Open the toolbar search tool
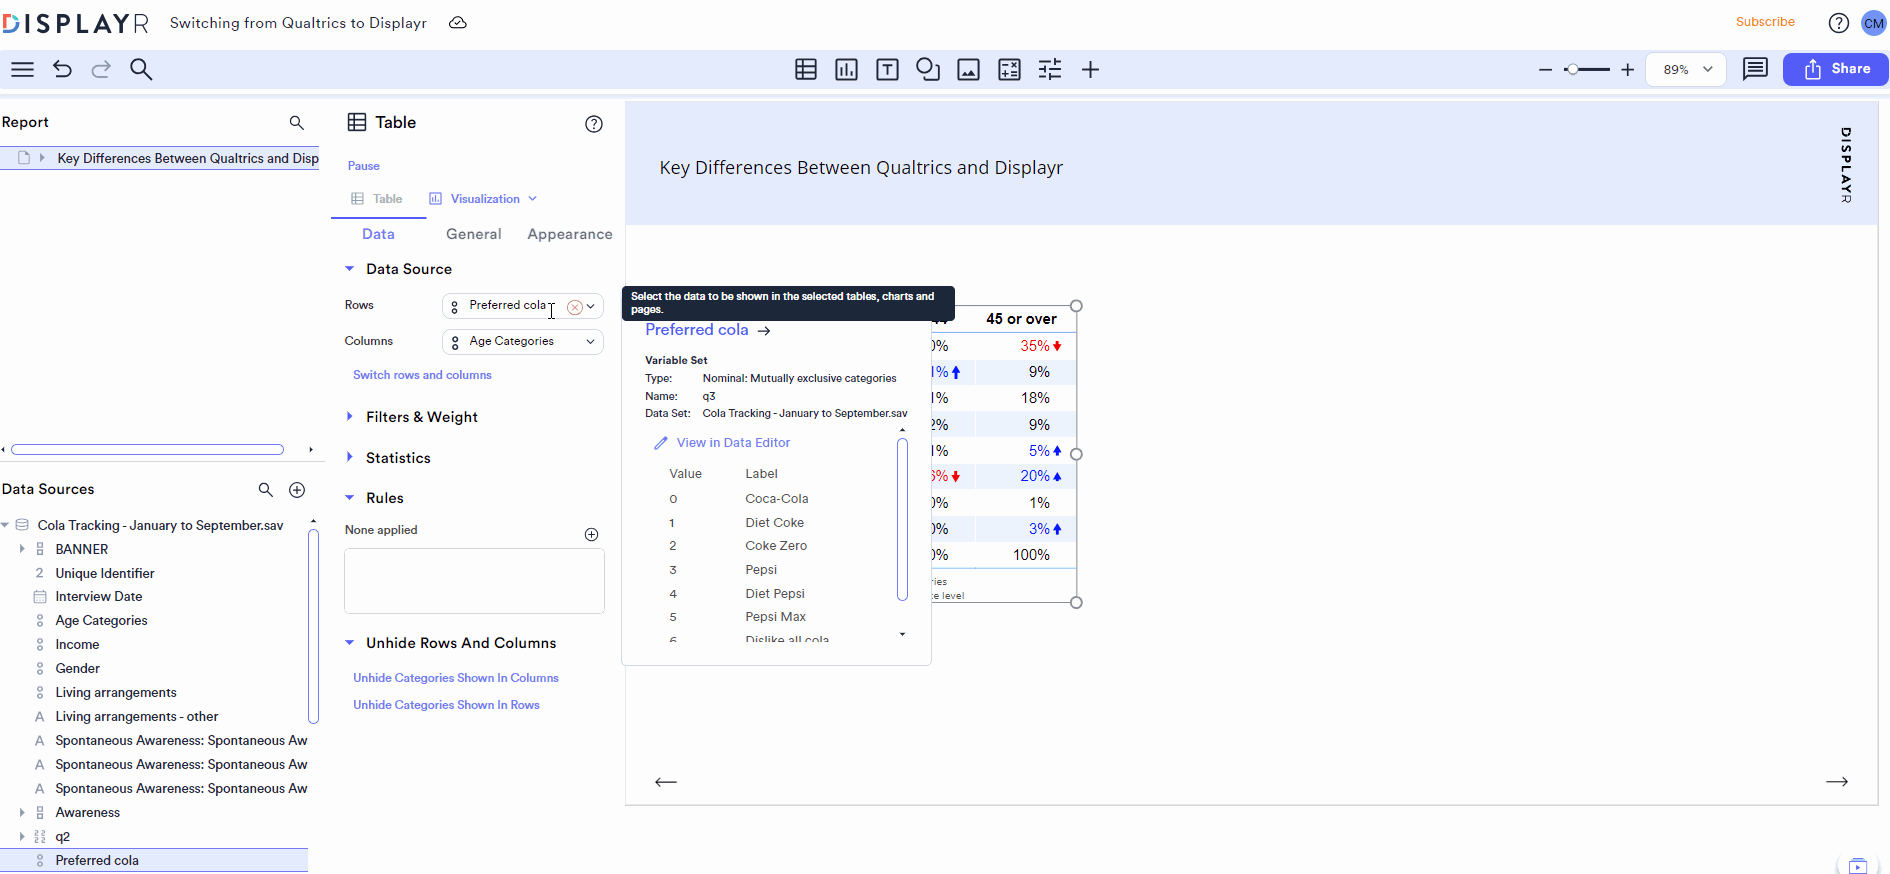The height and width of the screenshot is (874, 1890). [x=141, y=69]
